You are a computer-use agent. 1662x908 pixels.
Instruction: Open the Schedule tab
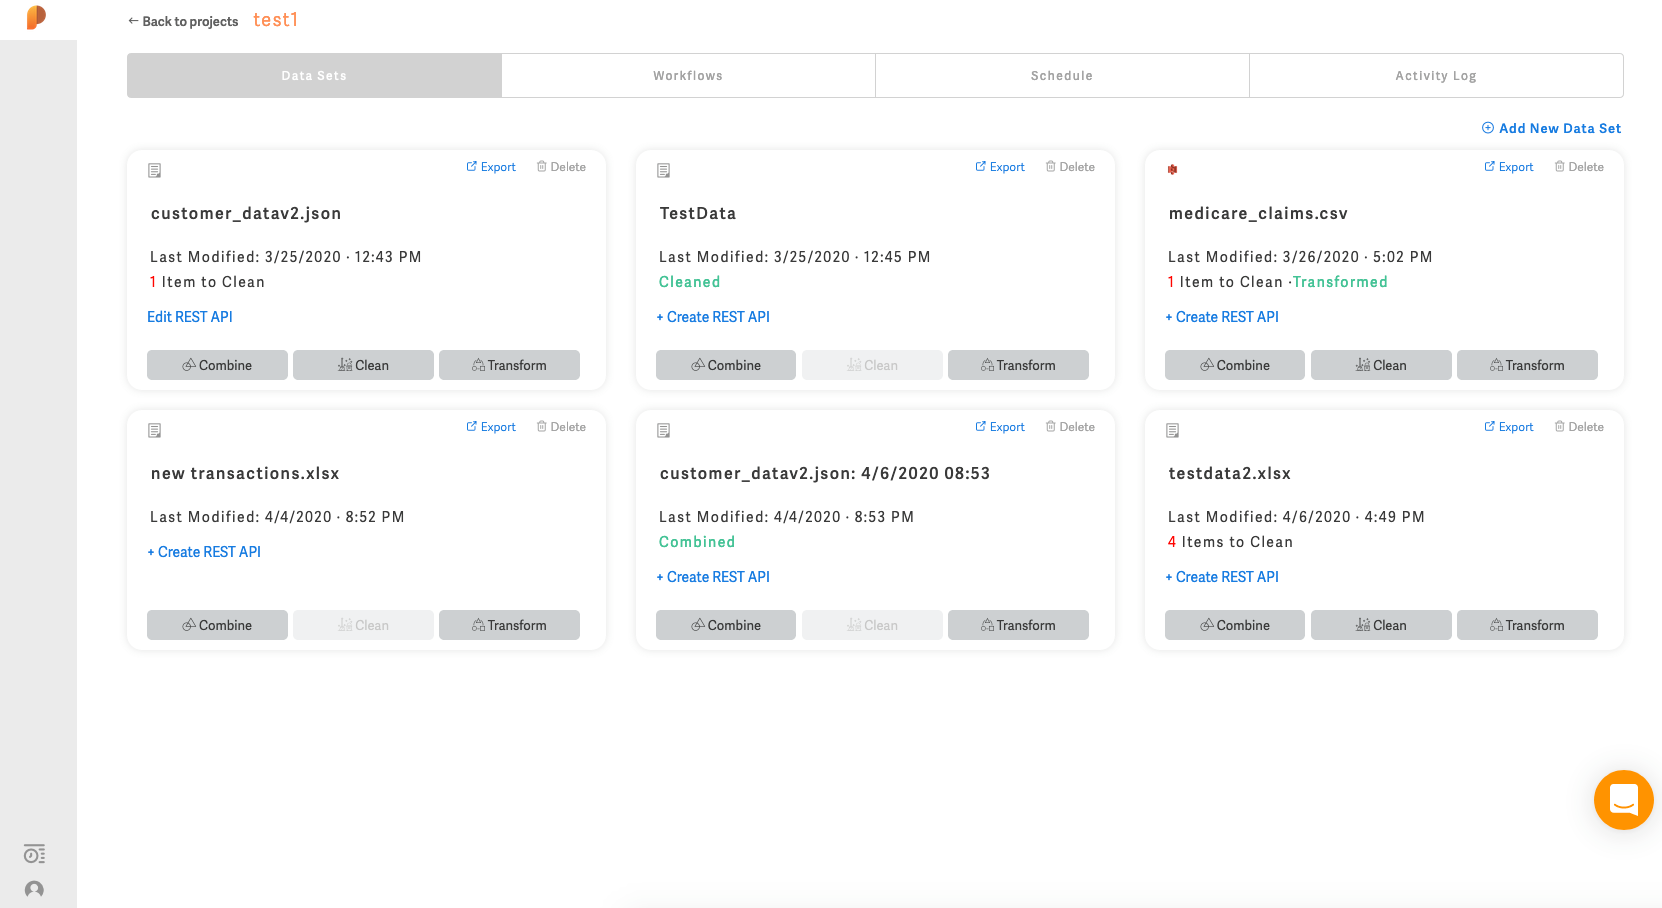pos(1062,75)
